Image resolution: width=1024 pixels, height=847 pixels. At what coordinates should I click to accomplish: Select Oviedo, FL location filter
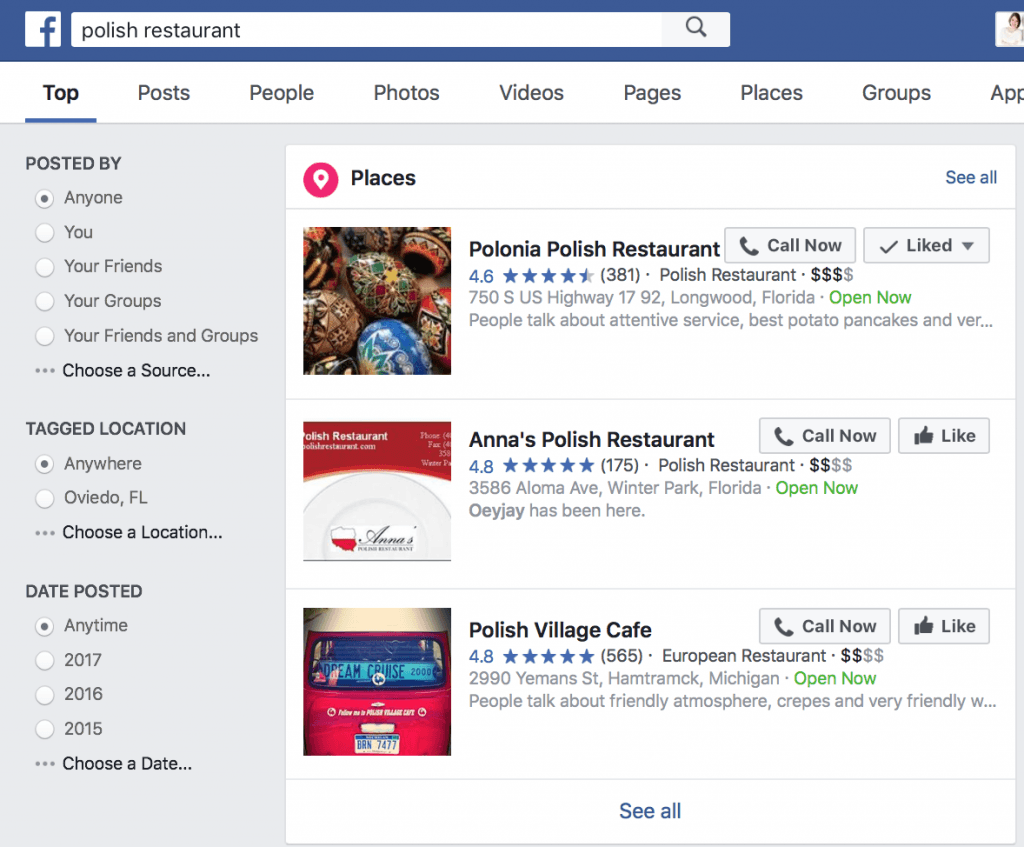click(x=44, y=498)
